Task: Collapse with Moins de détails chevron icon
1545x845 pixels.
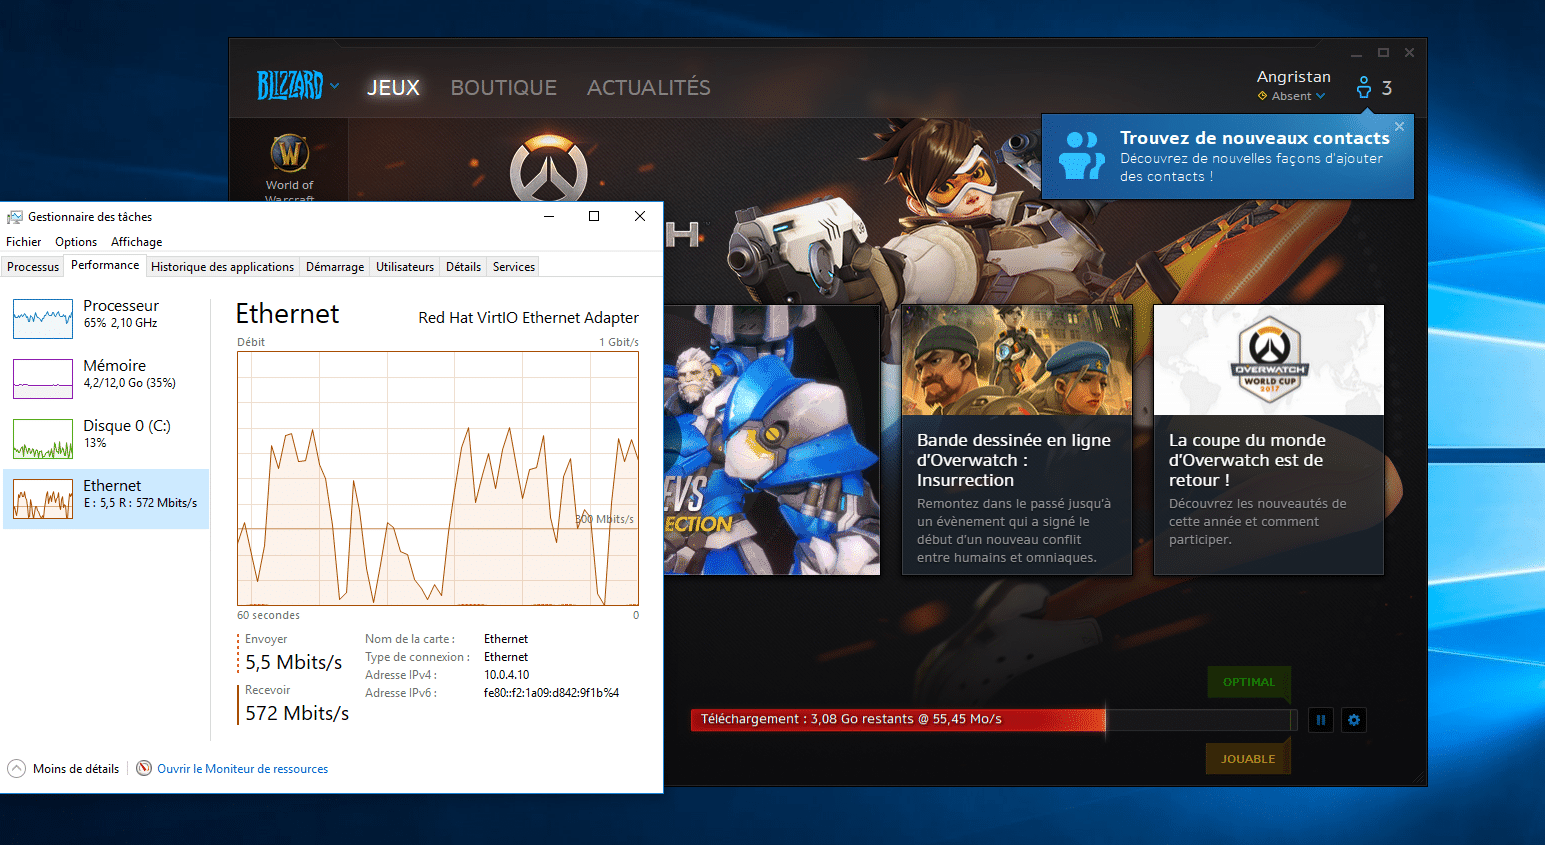Action: click(x=17, y=769)
